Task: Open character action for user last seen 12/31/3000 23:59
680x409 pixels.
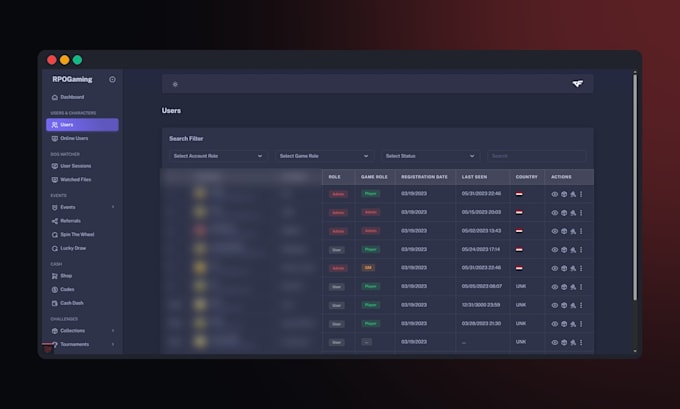Action: click(x=573, y=306)
